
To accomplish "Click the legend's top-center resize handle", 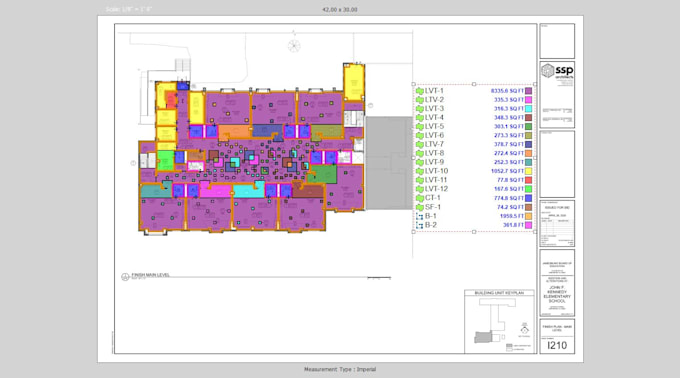I will (x=474, y=84).
